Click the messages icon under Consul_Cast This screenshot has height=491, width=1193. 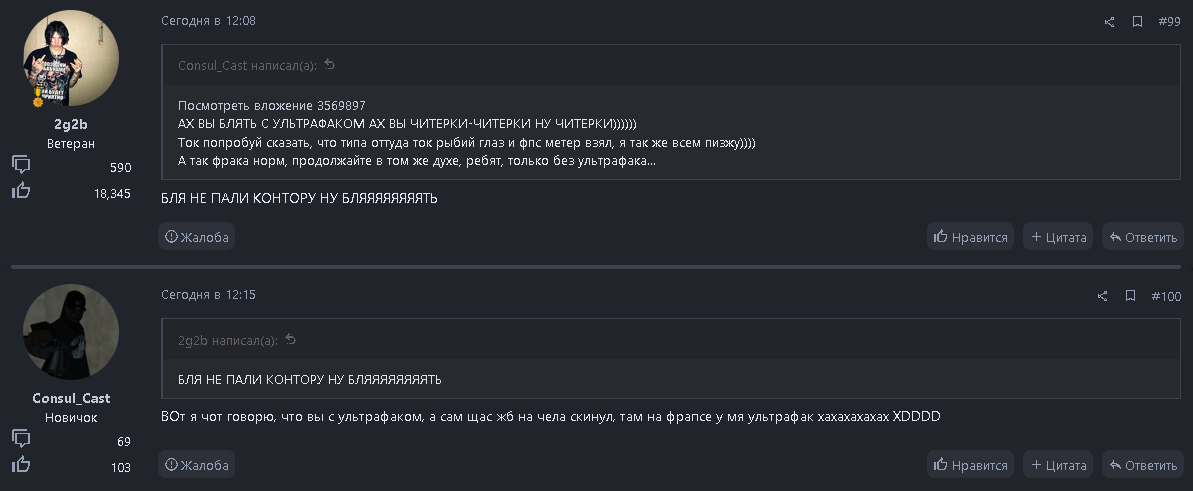click(x=21, y=439)
